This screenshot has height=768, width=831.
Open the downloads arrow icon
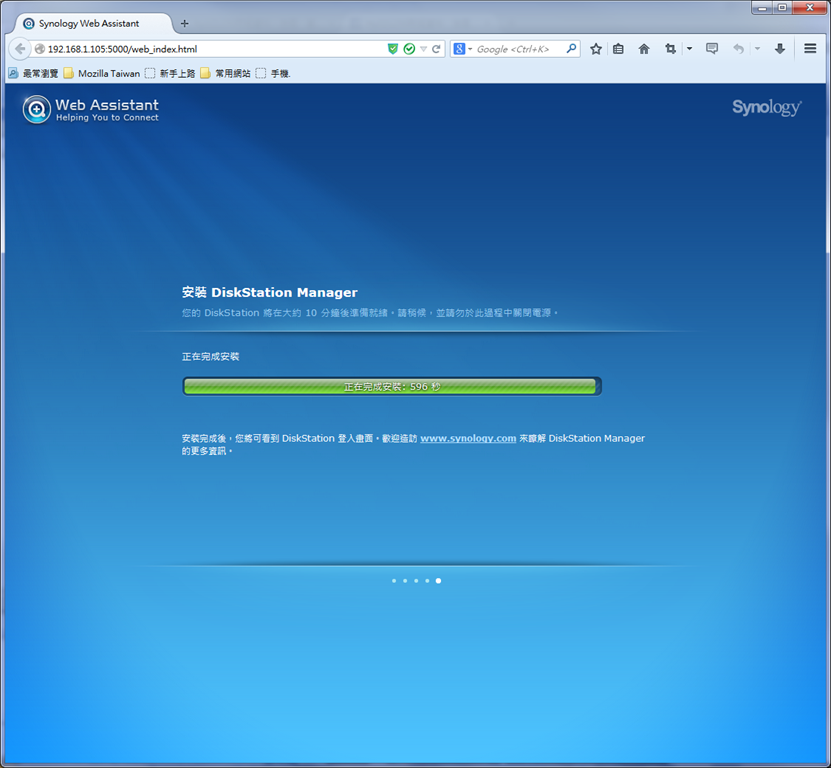coord(780,49)
